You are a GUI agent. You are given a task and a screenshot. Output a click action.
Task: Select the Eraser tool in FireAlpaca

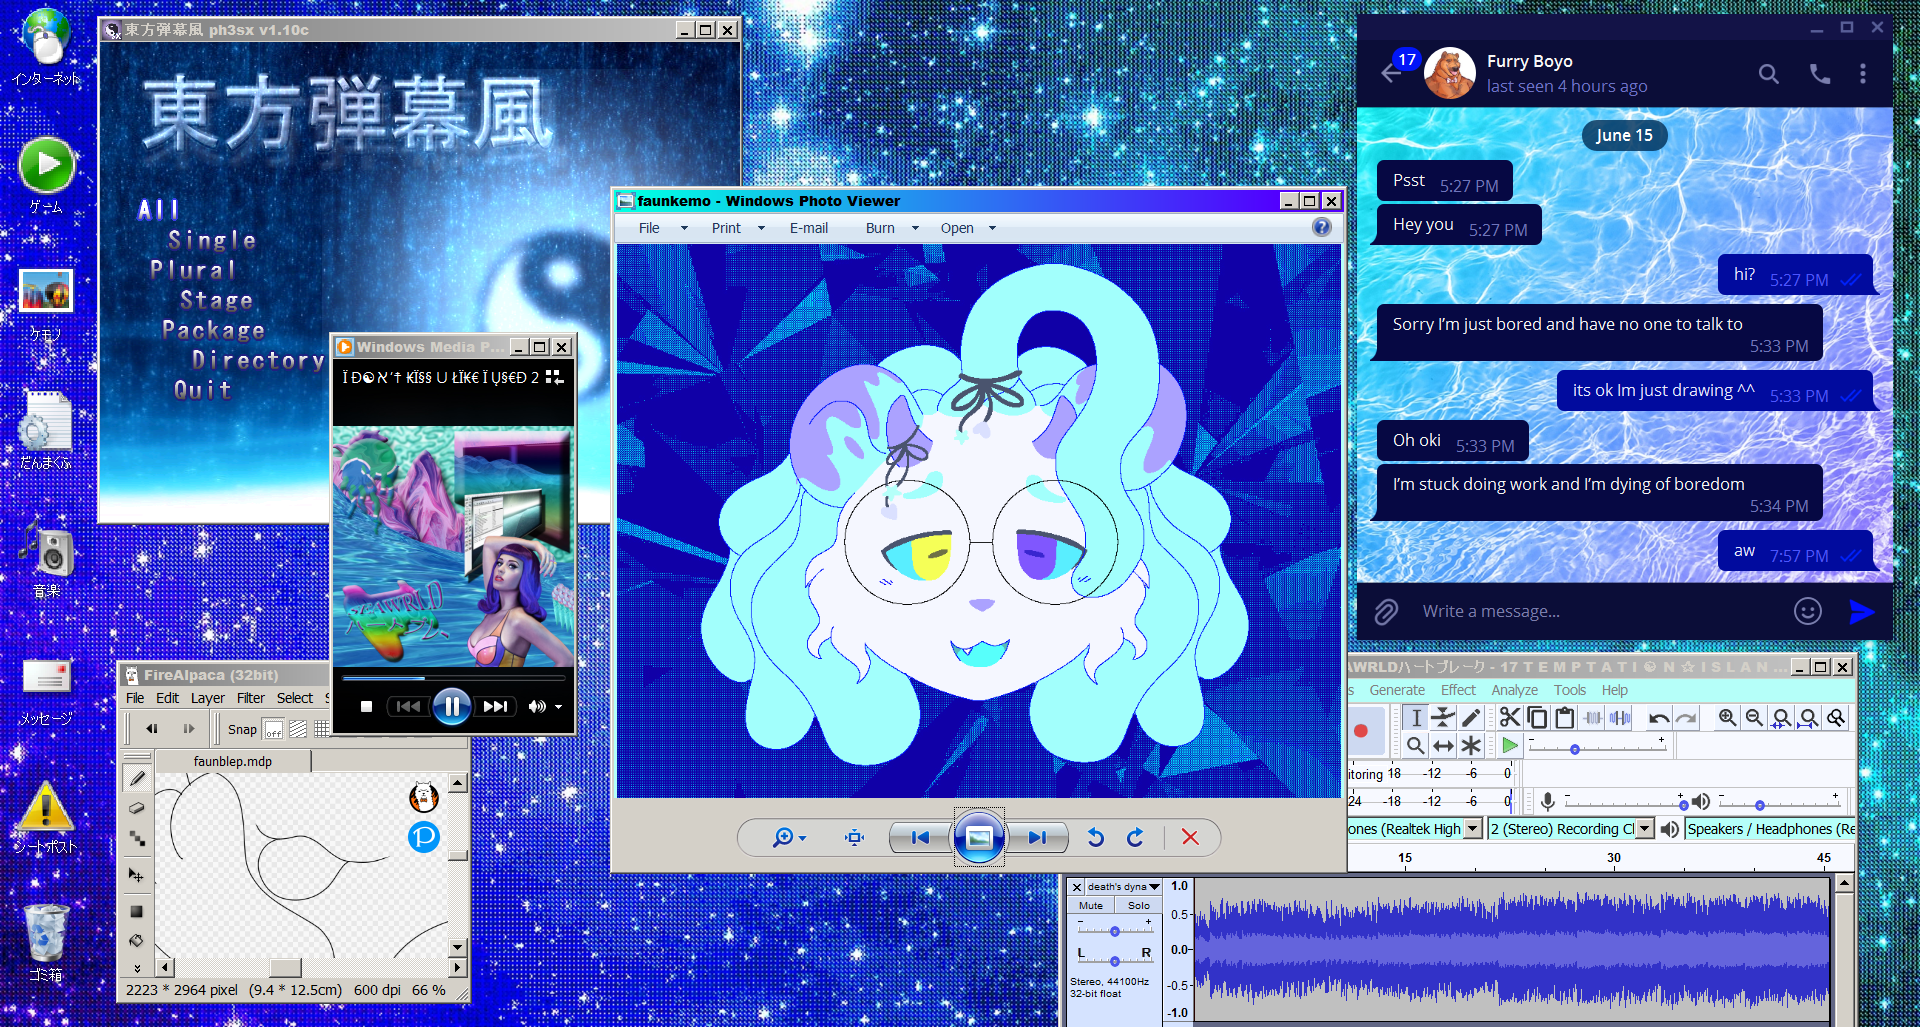[x=137, y=808]
